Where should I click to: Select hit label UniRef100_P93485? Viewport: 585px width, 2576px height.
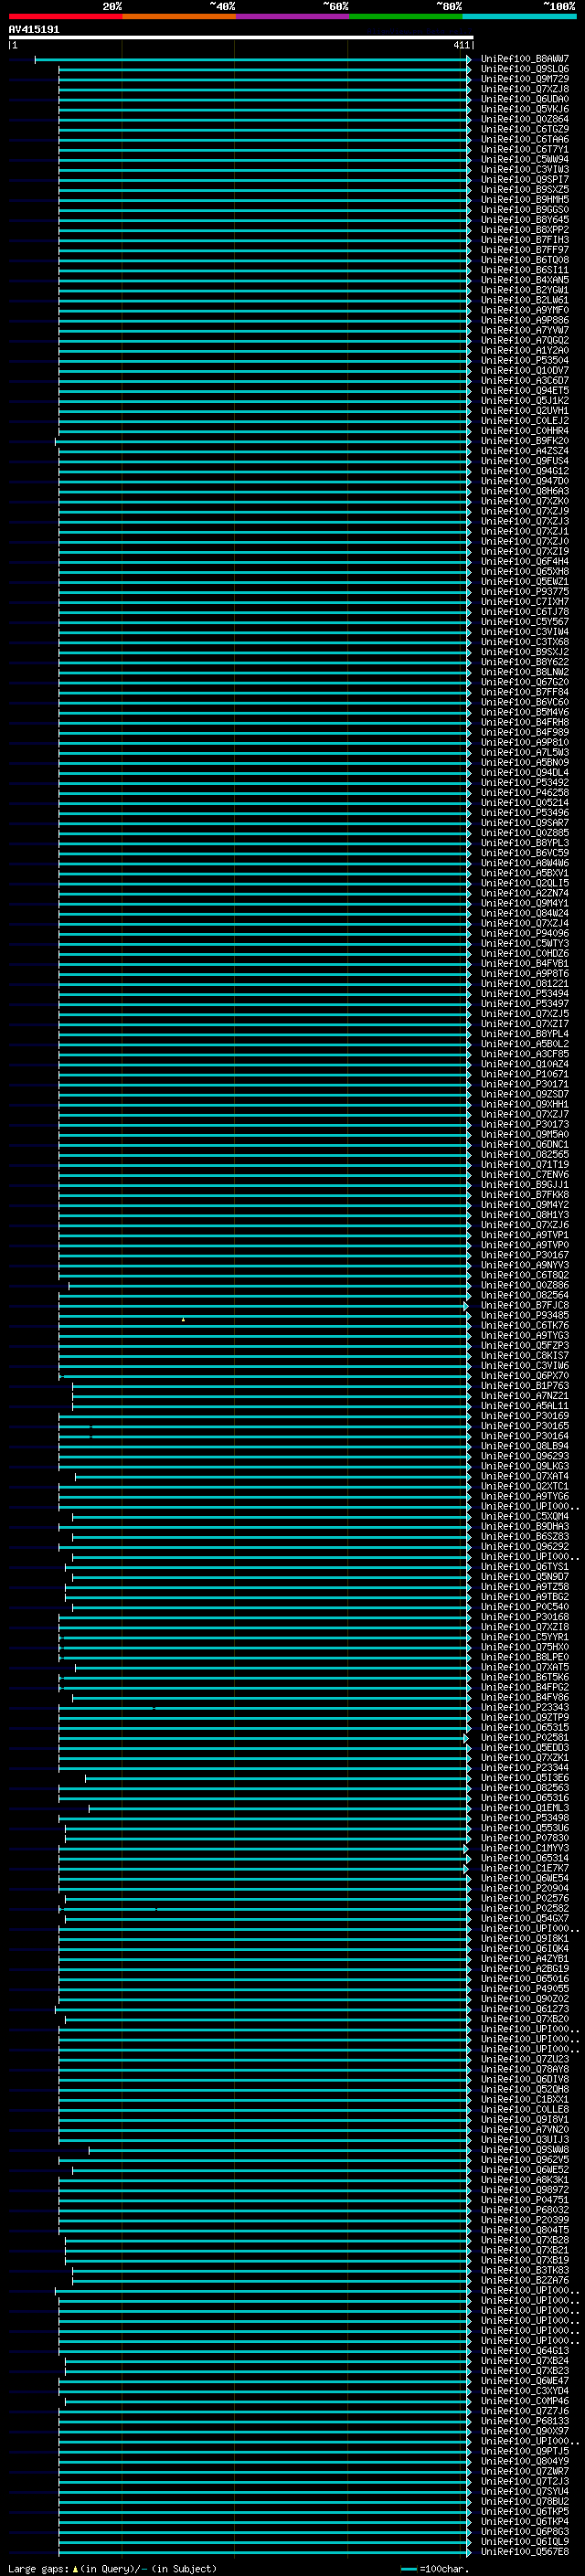tap(525, 1315)
